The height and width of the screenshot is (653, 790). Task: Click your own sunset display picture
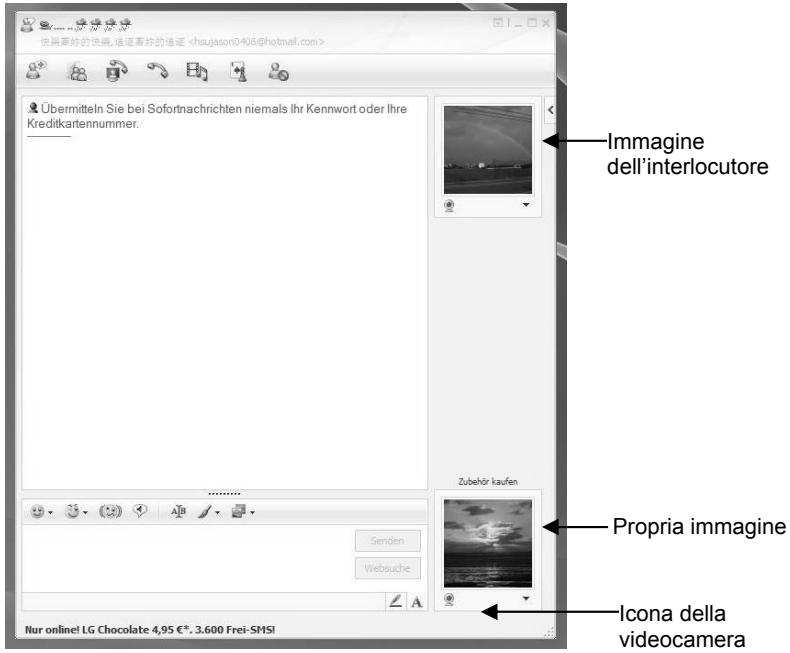click(488, 543)
